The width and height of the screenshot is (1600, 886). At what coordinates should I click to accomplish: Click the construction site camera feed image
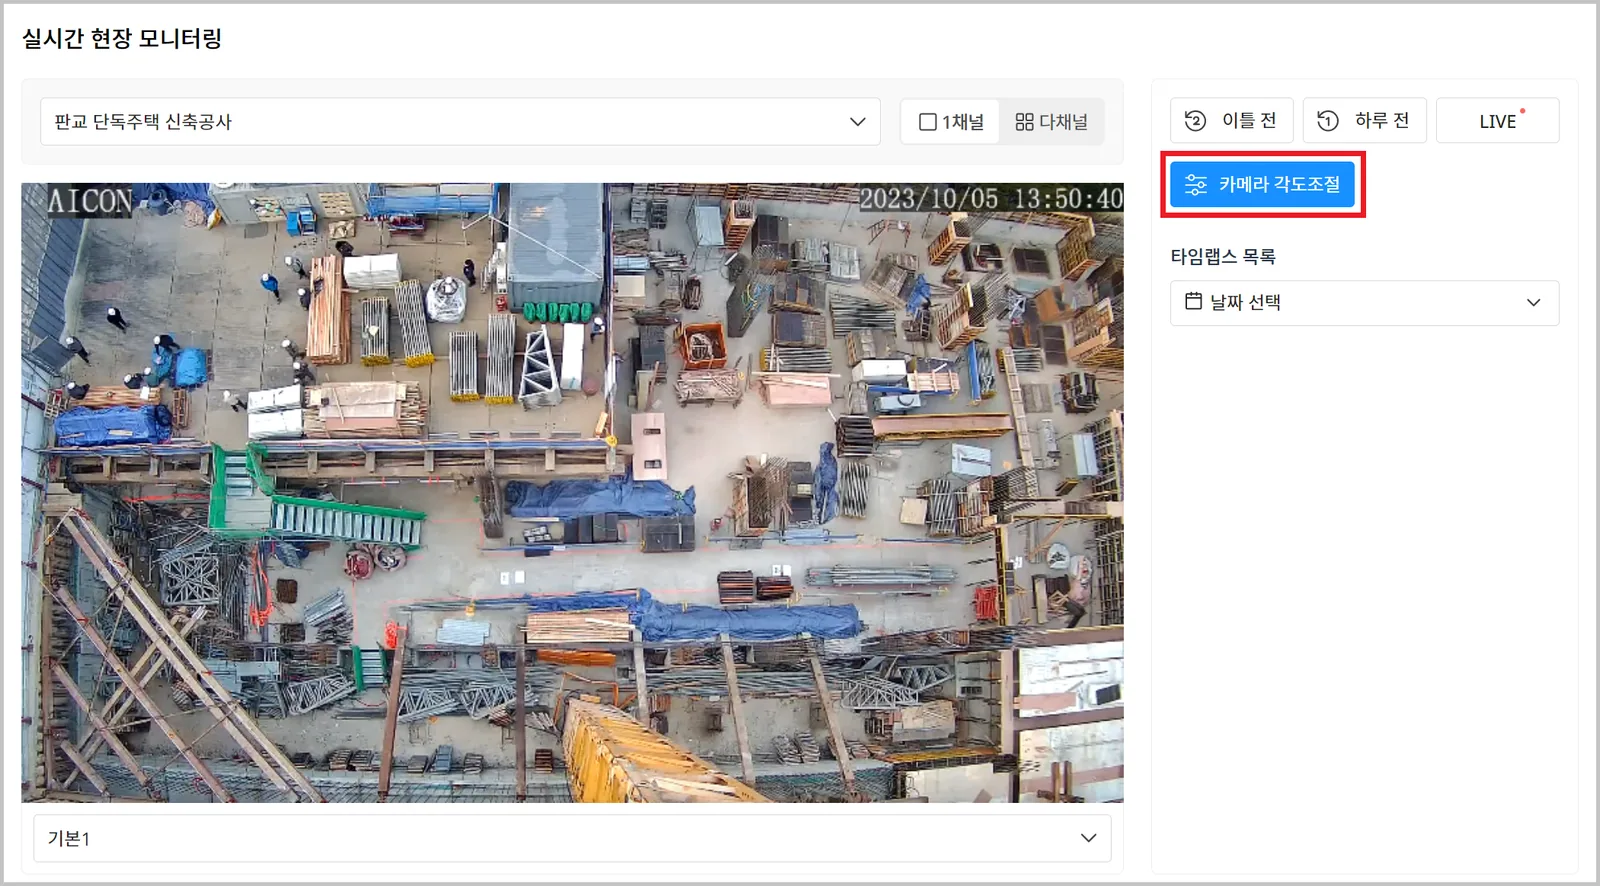point(572,492)
